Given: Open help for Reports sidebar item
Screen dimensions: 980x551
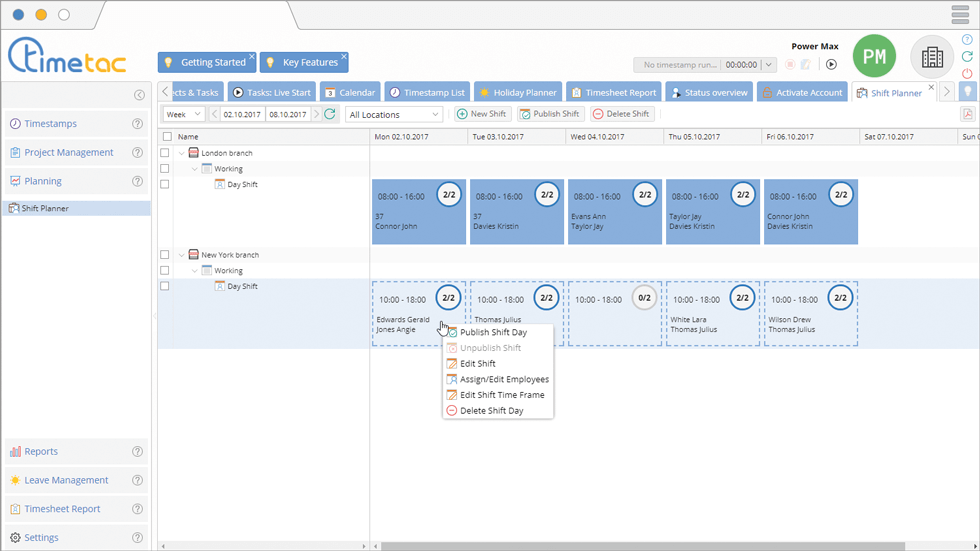Looking at the screenshot, I should coord(138,452).
